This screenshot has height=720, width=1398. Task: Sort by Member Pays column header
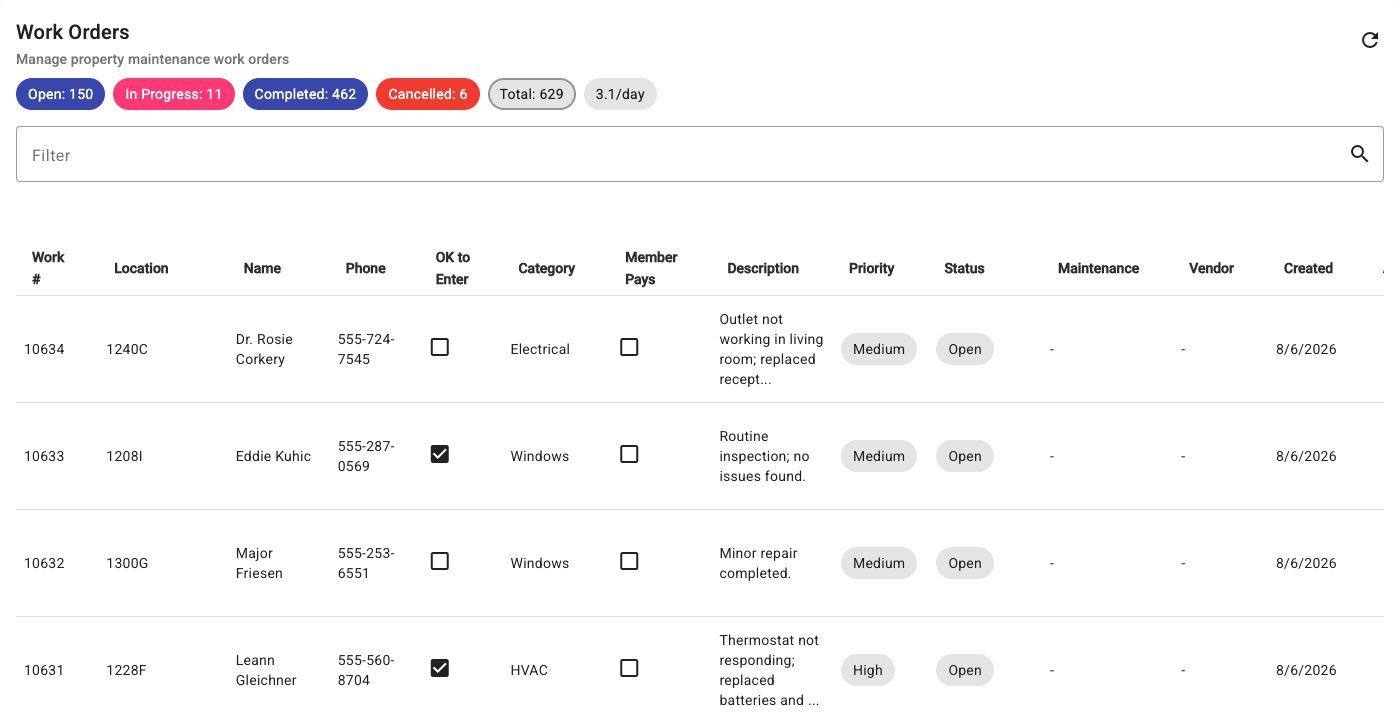651,268
